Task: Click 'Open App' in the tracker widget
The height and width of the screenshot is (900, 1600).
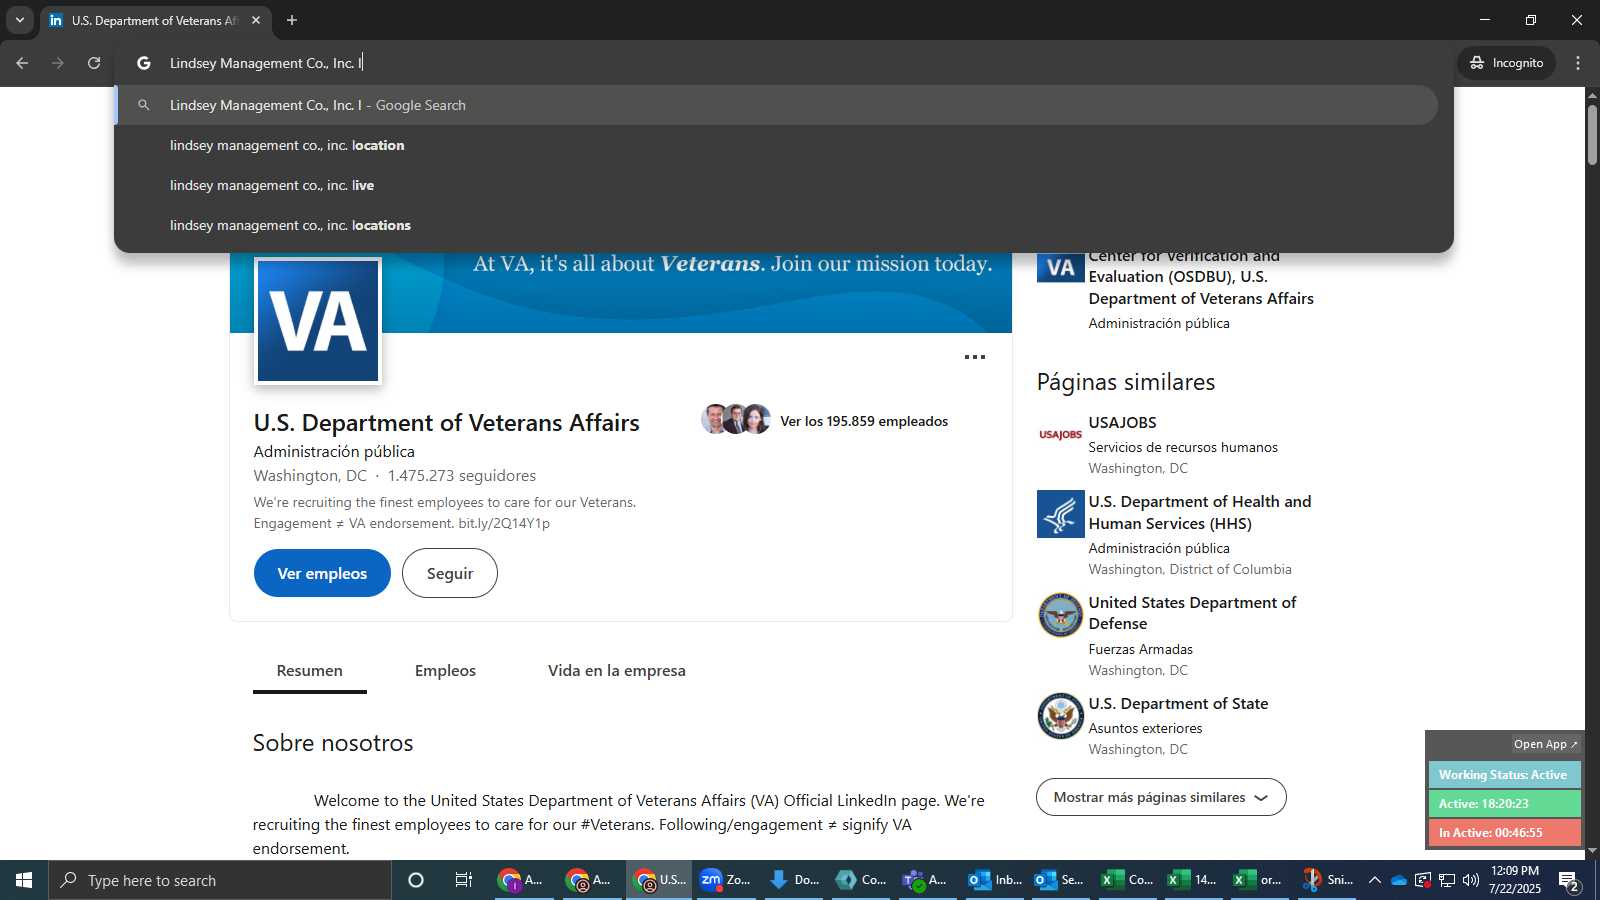Action: click(1545, 744)
